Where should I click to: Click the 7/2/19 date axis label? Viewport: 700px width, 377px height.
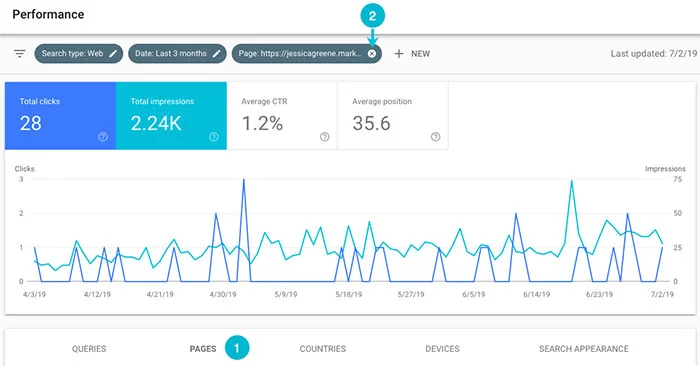tap(662, 294)
